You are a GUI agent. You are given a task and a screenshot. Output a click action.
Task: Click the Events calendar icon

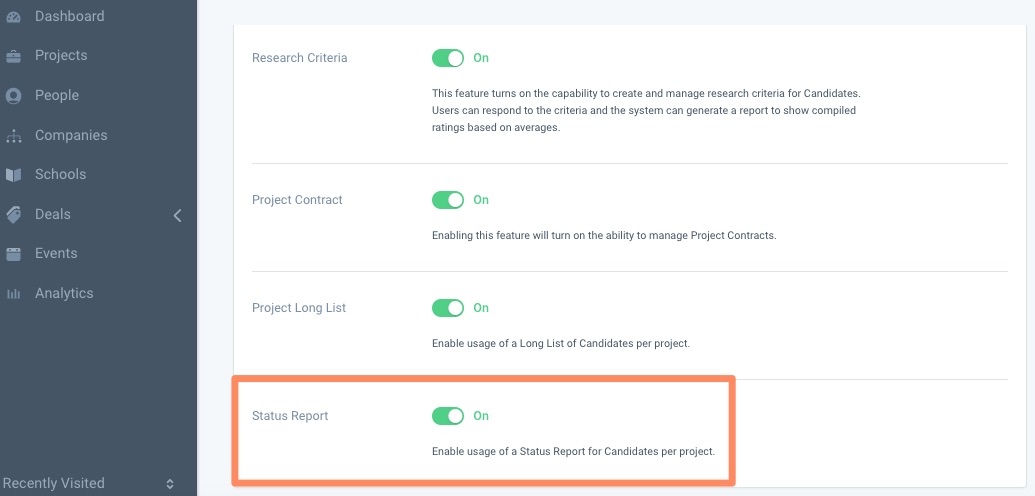(x=13, y=254)
